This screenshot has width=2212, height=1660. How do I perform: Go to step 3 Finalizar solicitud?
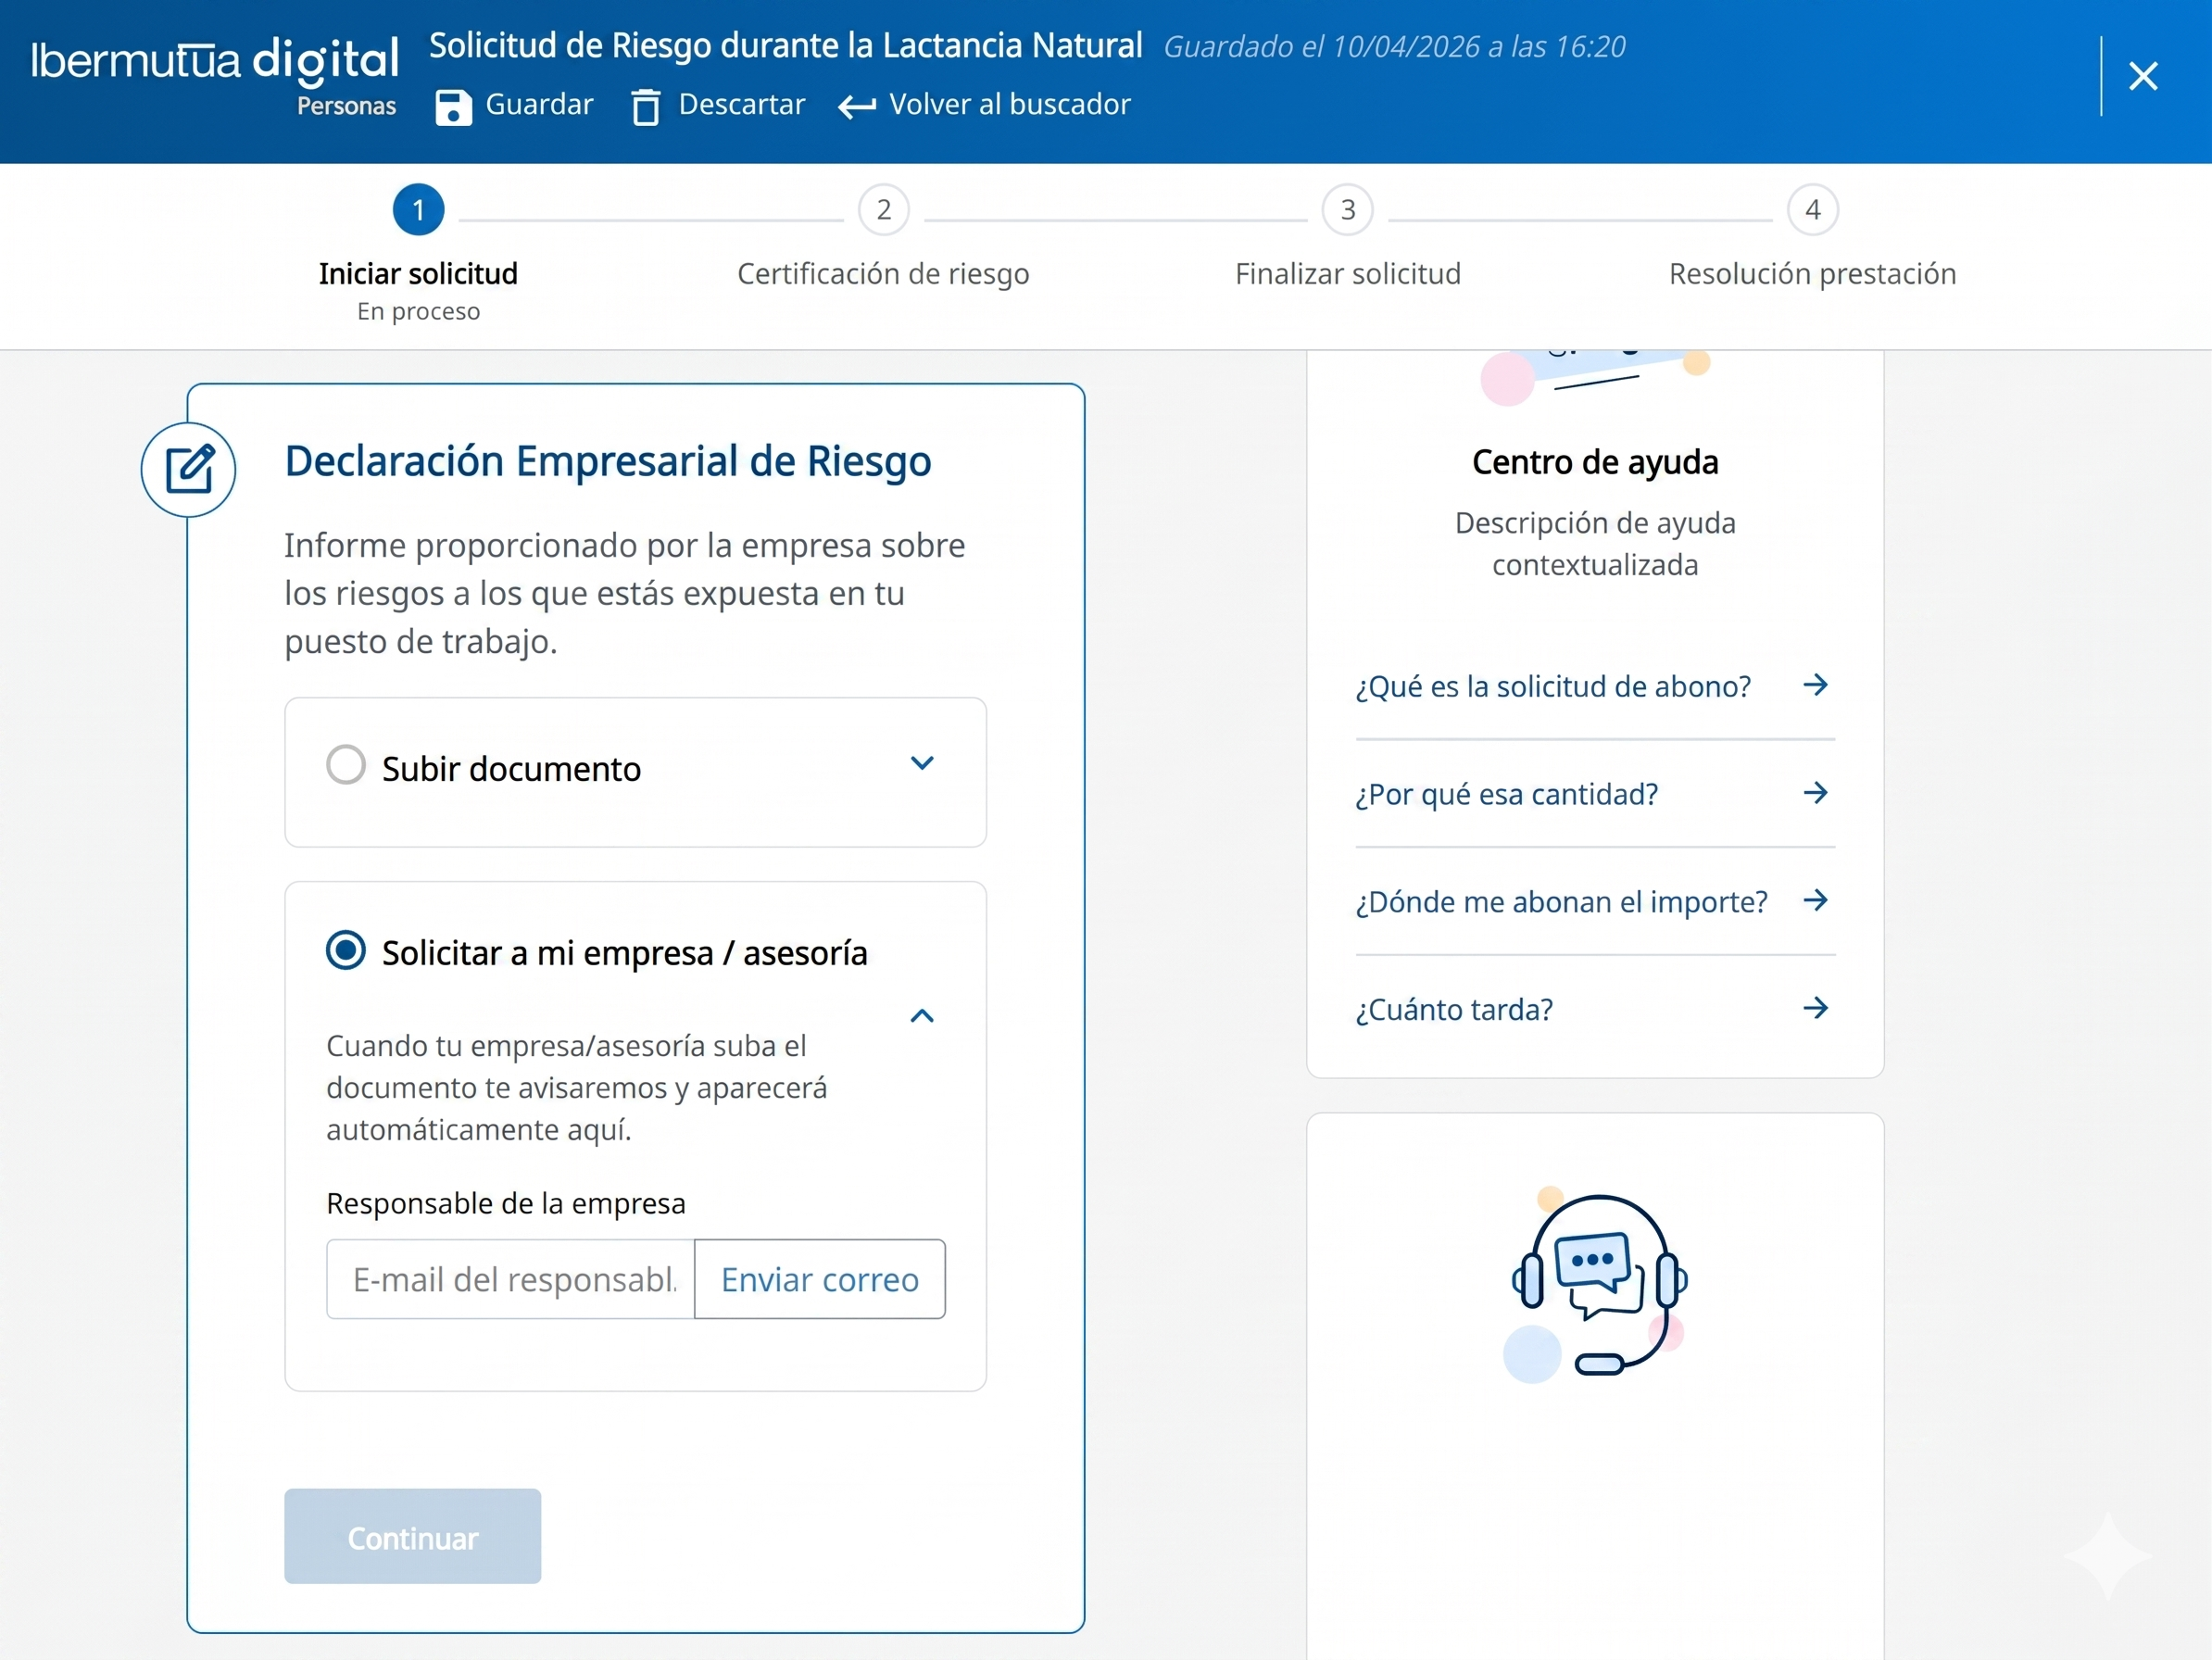click(1347, 211)
